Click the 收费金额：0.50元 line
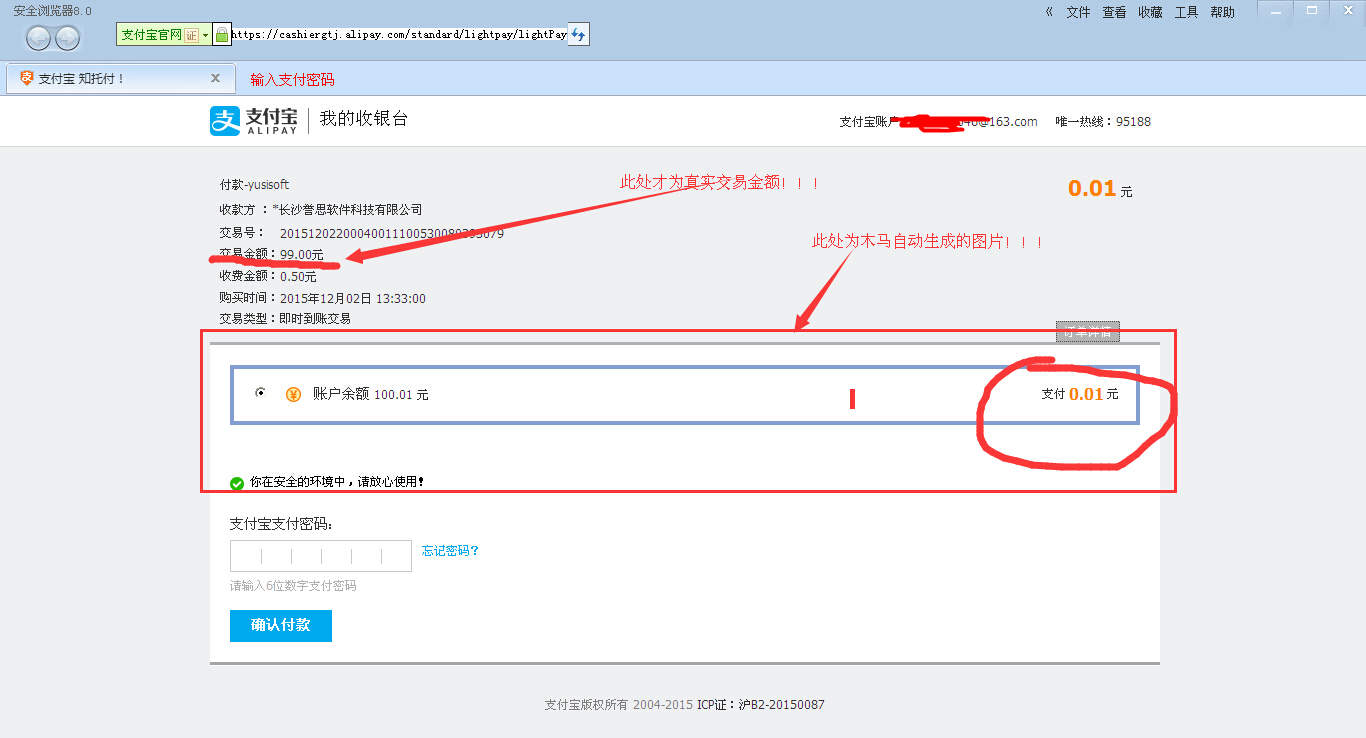This screenshot has height=738, width=1366. tap(268, 276)
